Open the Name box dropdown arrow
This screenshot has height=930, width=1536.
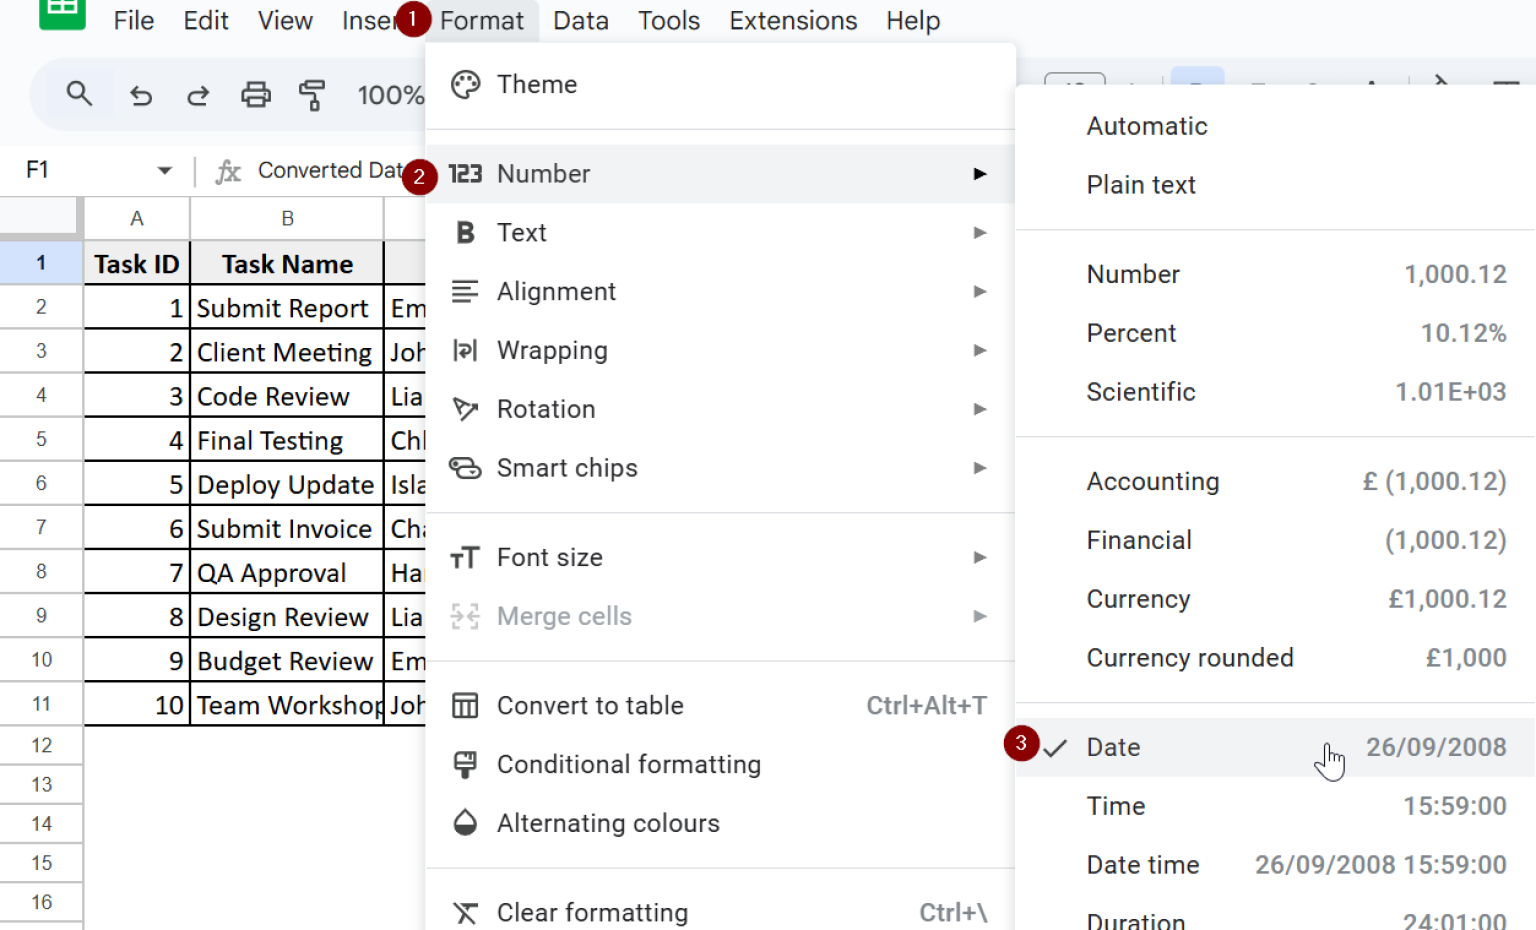165,171
